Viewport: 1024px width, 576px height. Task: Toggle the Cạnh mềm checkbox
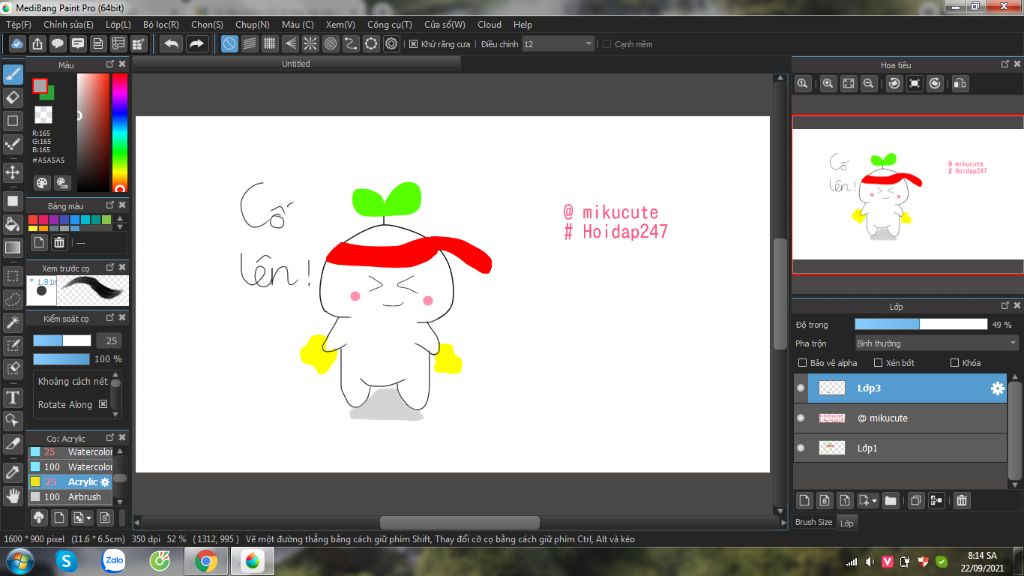pos(607,44)
